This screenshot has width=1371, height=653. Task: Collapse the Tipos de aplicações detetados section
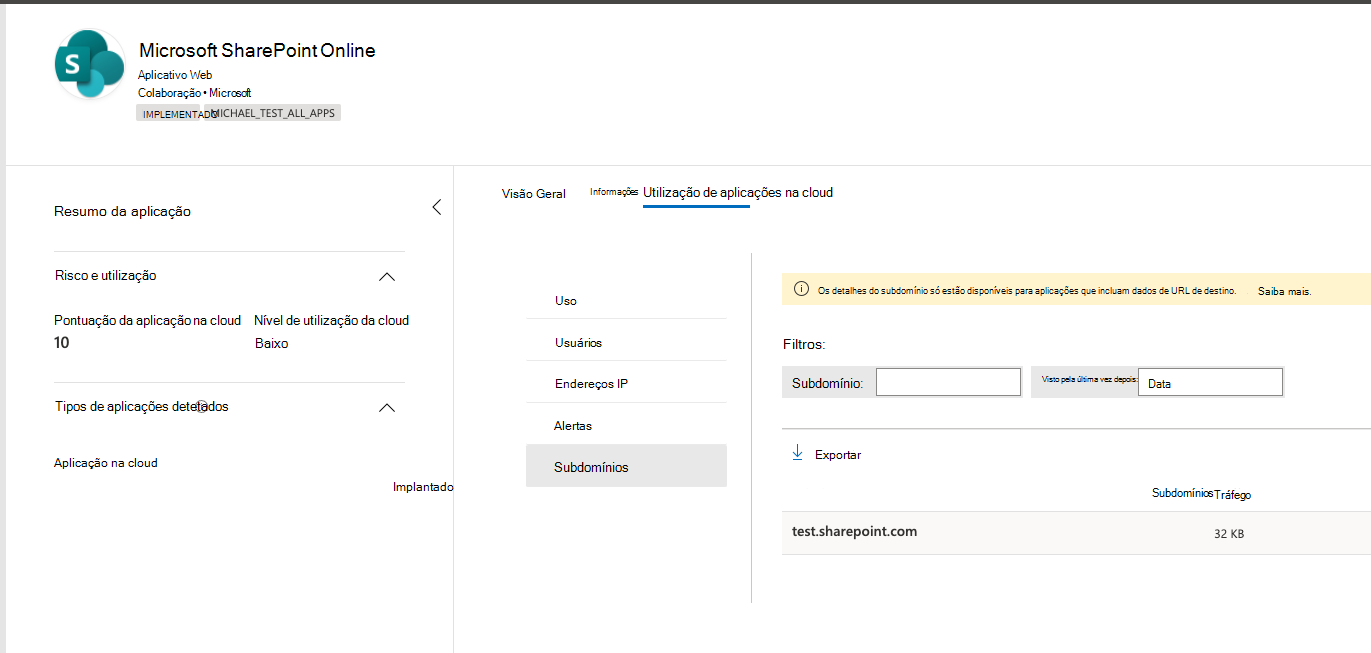[387, 408]
